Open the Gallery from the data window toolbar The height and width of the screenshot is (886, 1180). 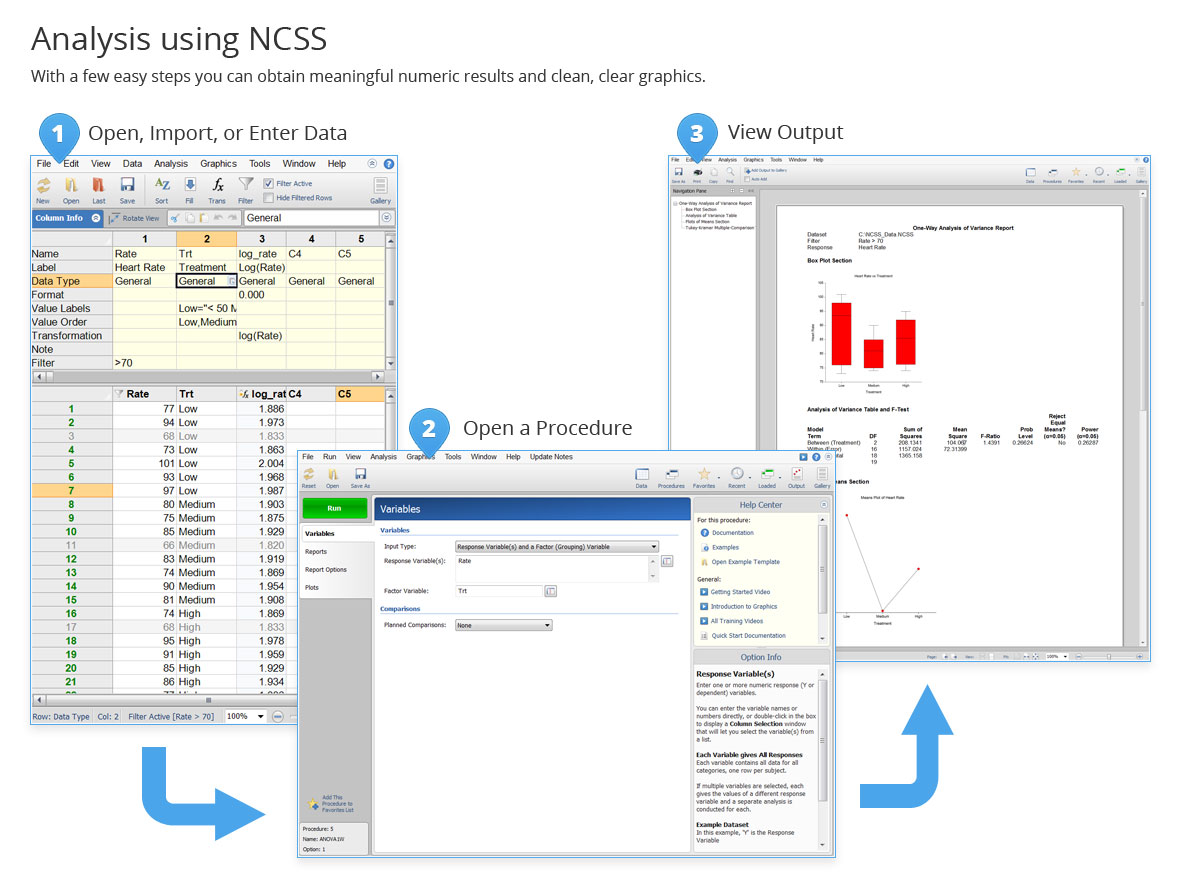[380, 187]
